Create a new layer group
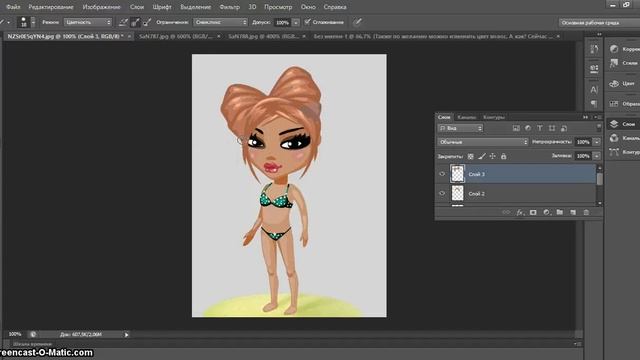Image resolution: width=640 pixels, height=360 pixels. tap(560, 212)
